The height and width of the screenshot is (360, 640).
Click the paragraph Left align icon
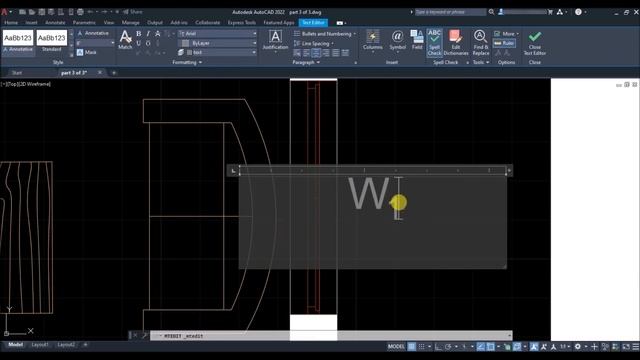pos(306,53)
